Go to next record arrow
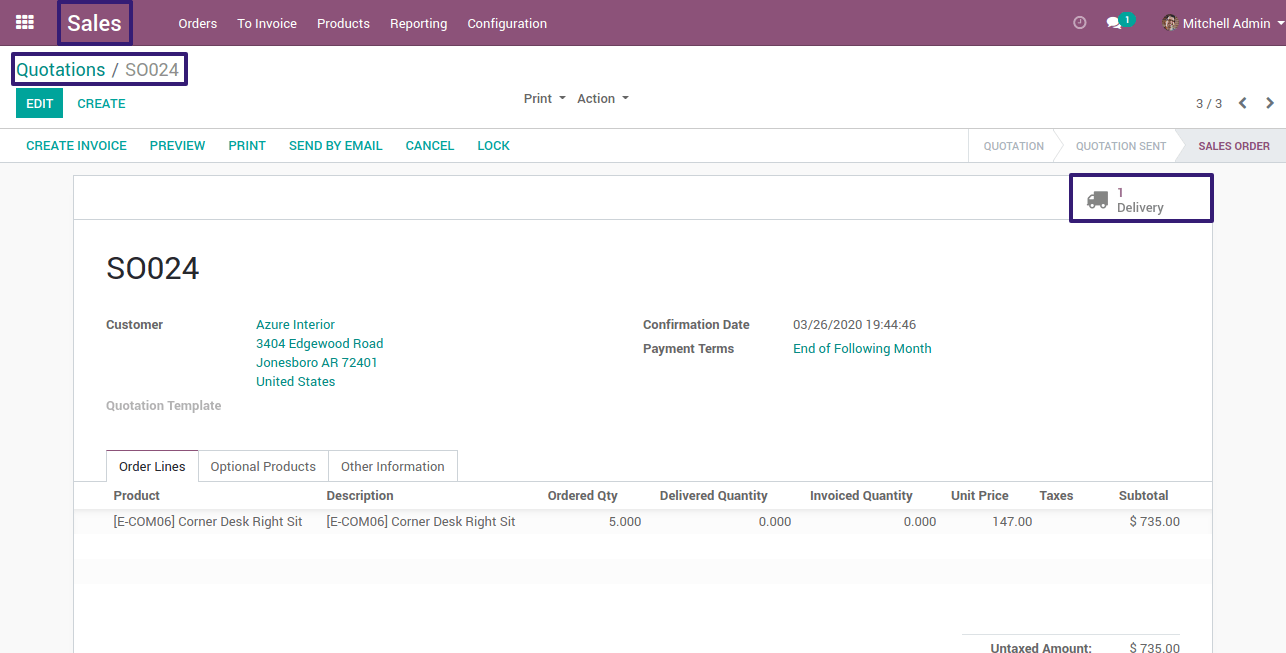 (1270, 103)
